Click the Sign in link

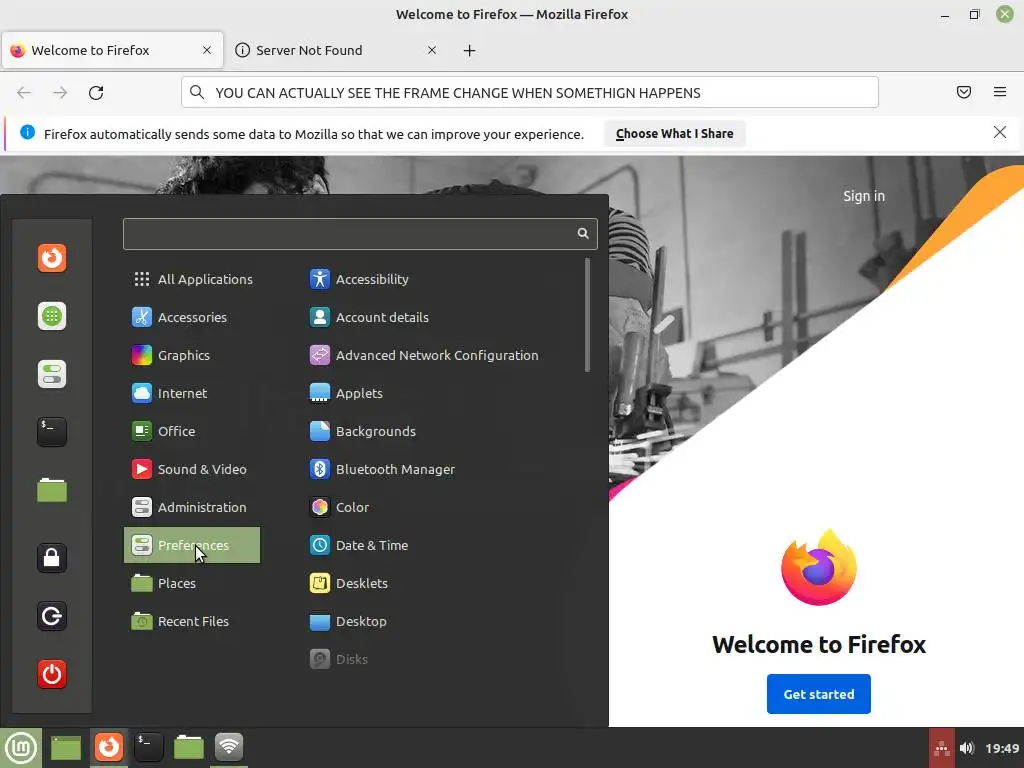863,196
